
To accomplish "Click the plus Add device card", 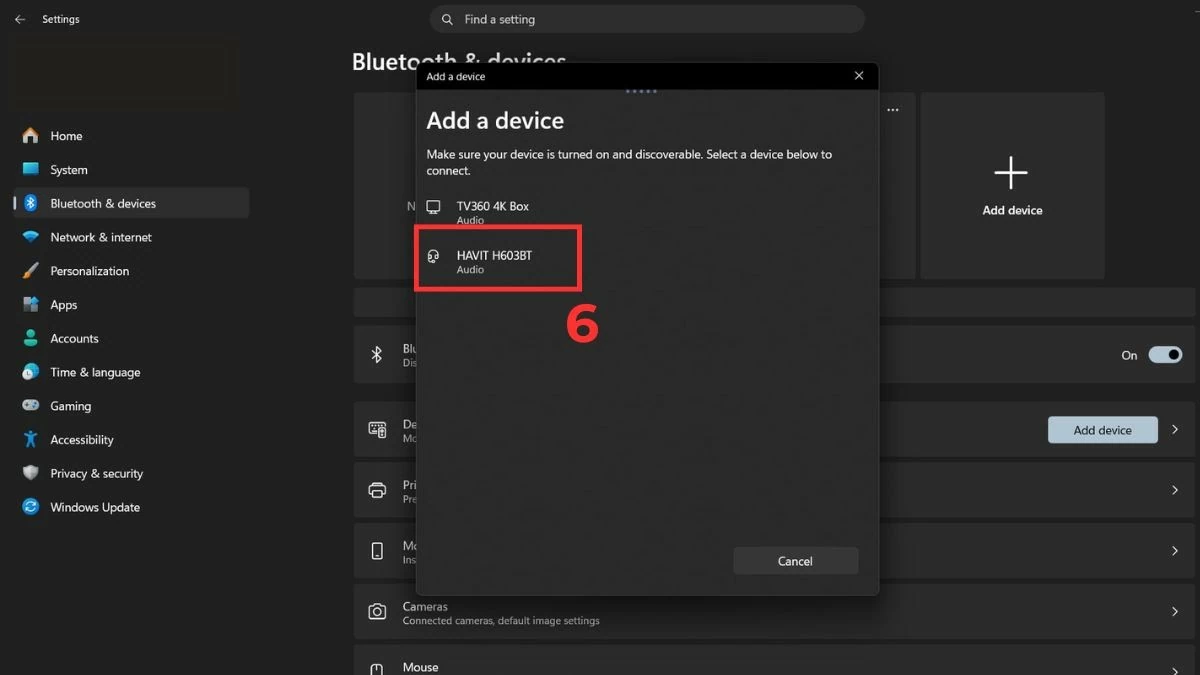I will click(1012, 185).
